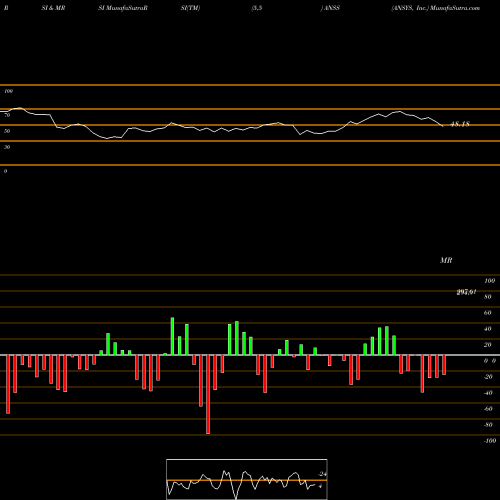
Task: Click the MR histogram title label
Action: pyautogui.click(x=446, y=260)
